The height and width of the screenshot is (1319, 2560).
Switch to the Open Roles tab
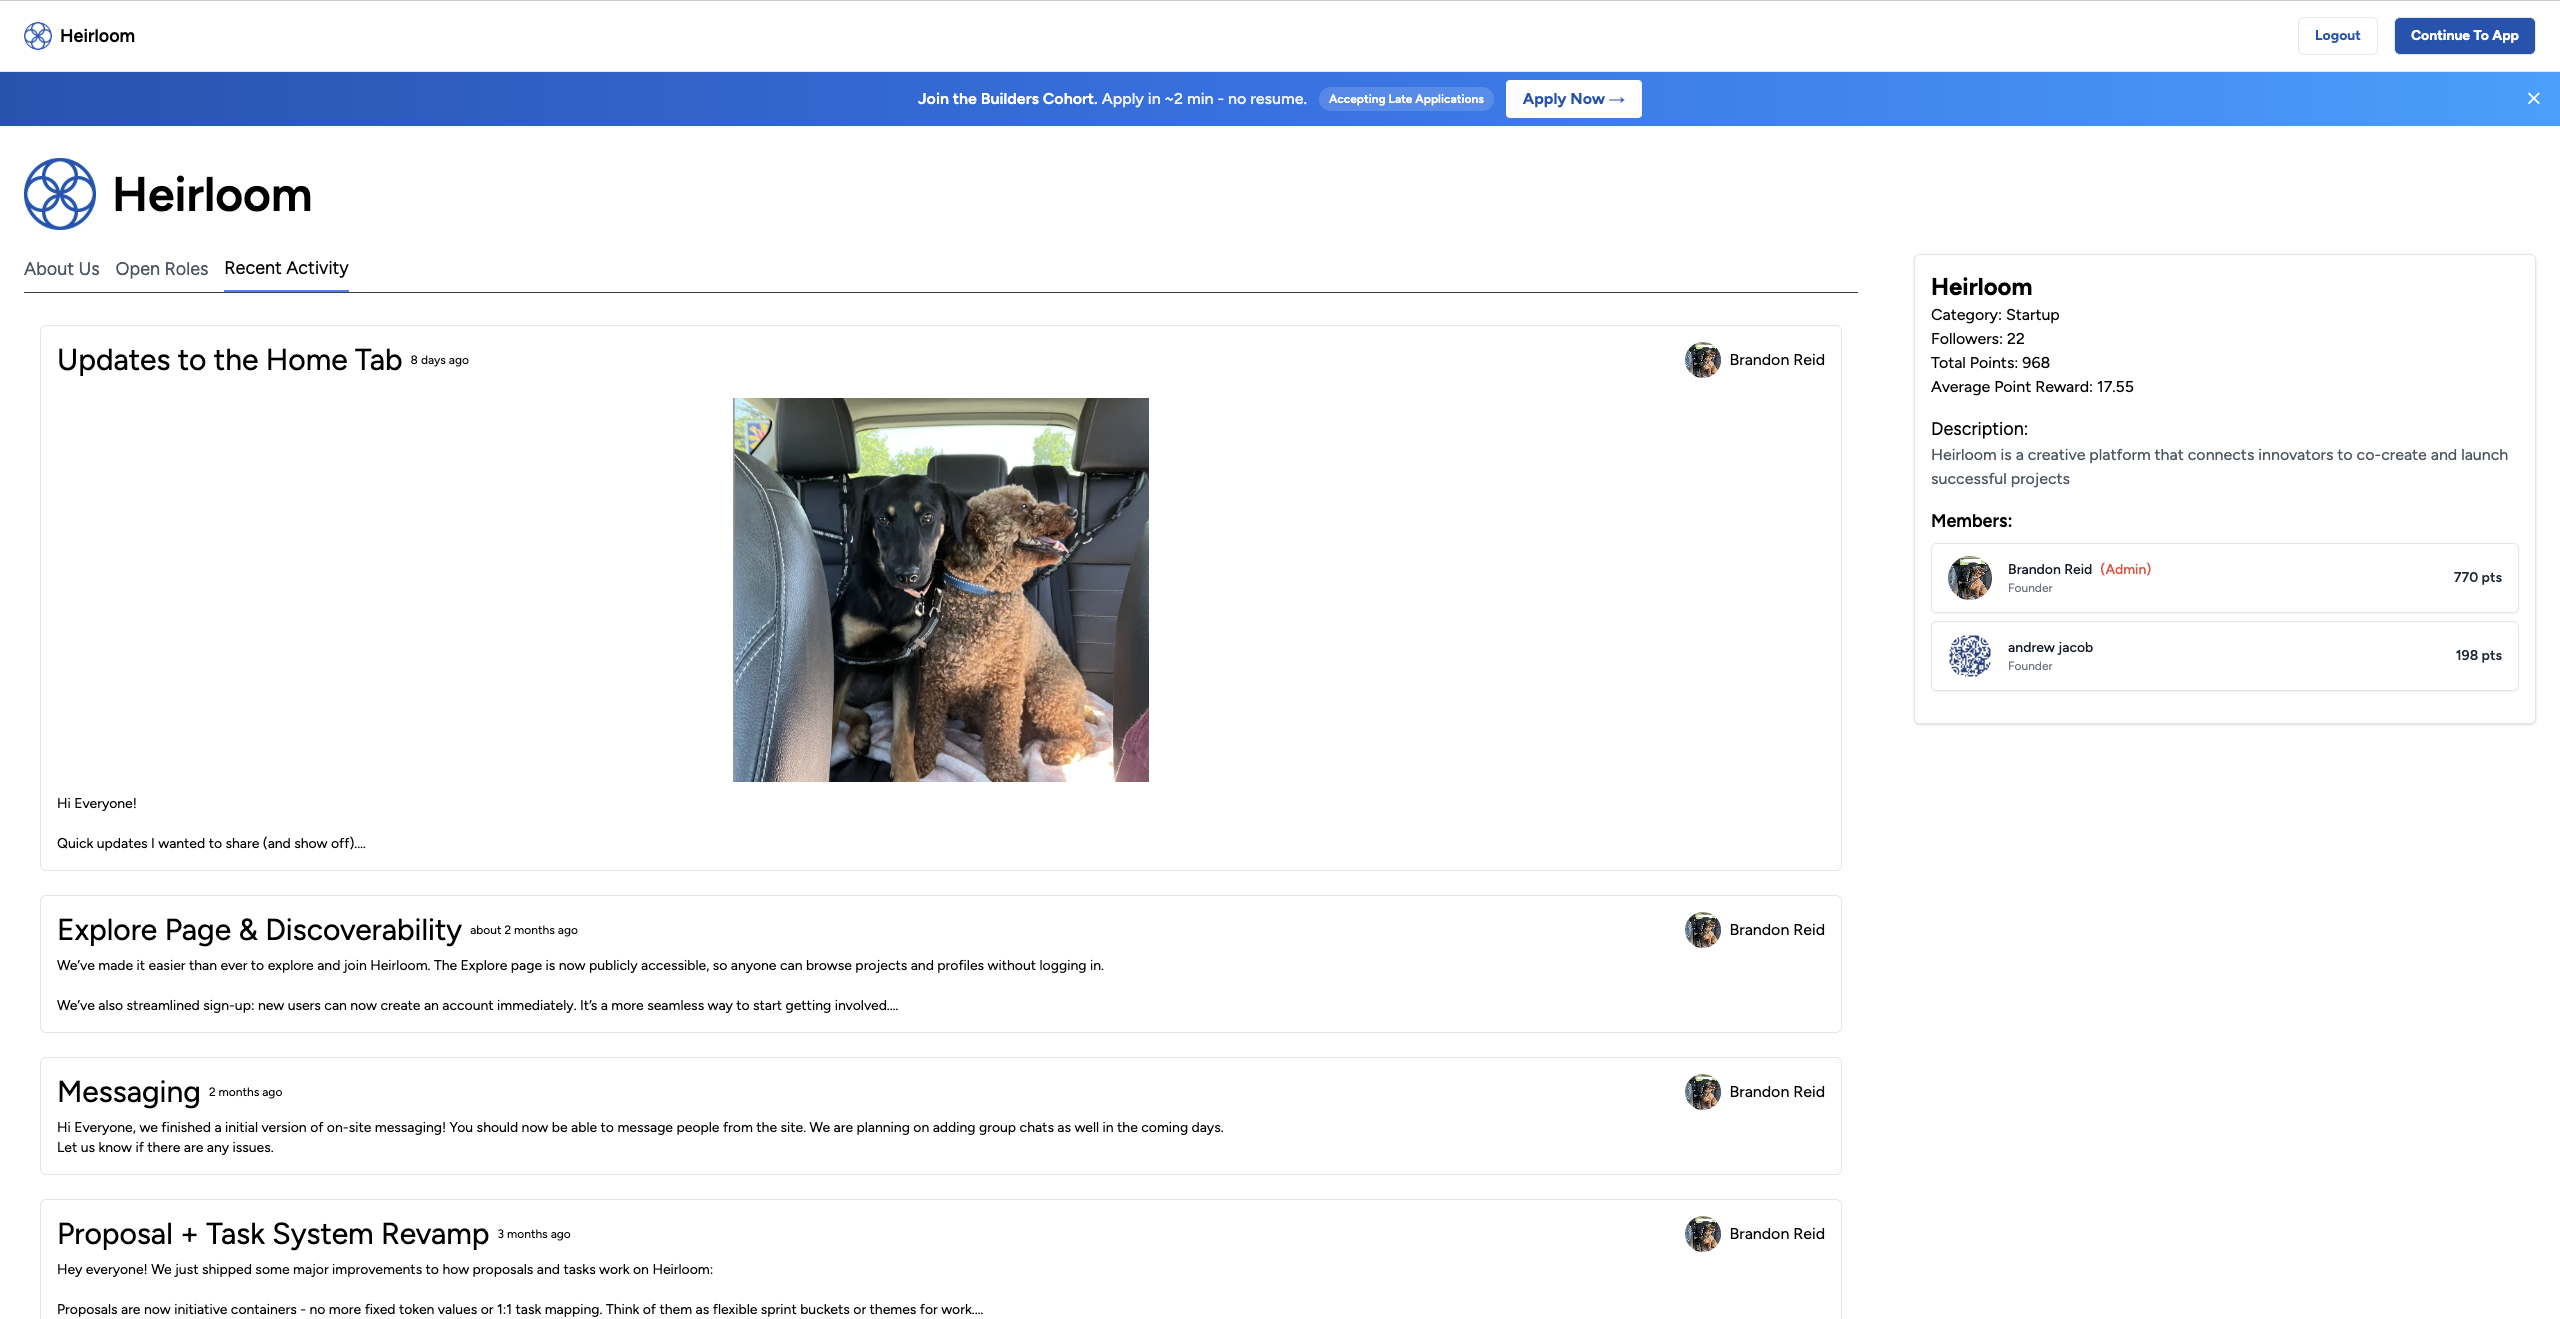(x=161, y=269)
